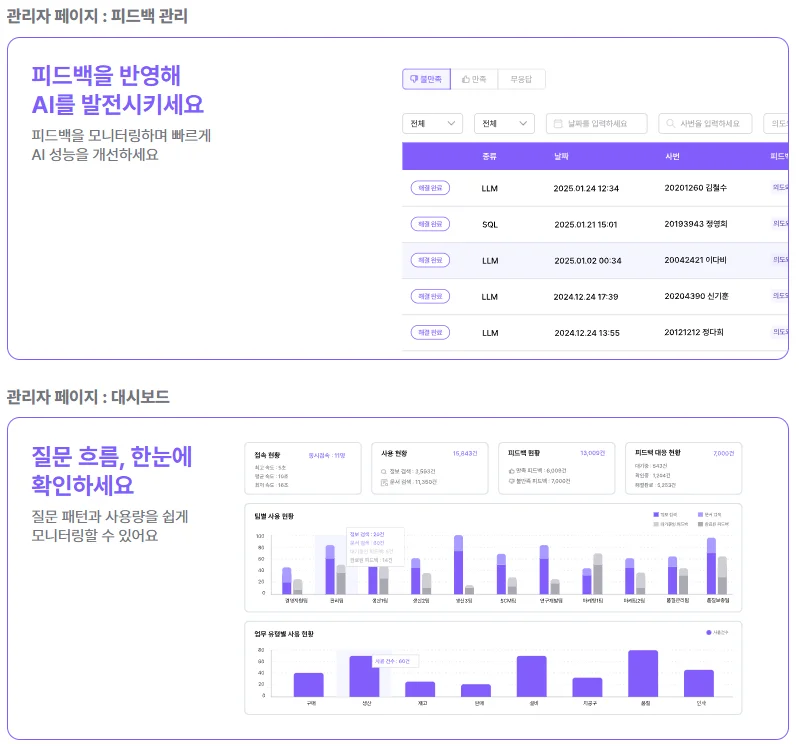
Task: Click the 품질 bar in task-type chart
Action: (x=643, y=674)
